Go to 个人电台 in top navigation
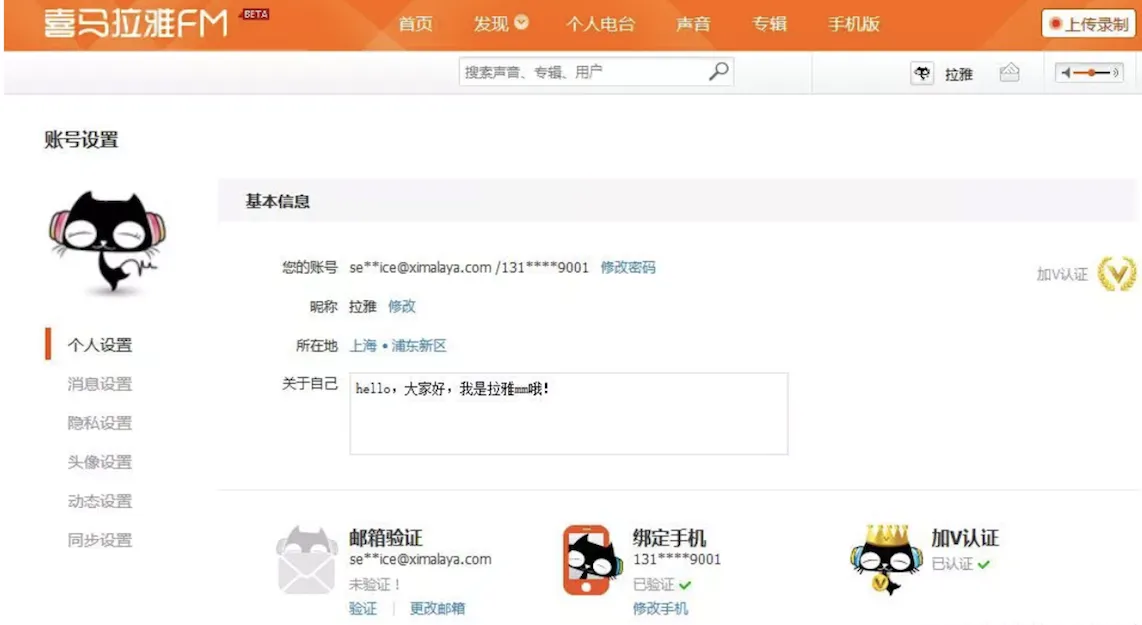Viewport: 1142px width, 625px height. pos(600,24)
